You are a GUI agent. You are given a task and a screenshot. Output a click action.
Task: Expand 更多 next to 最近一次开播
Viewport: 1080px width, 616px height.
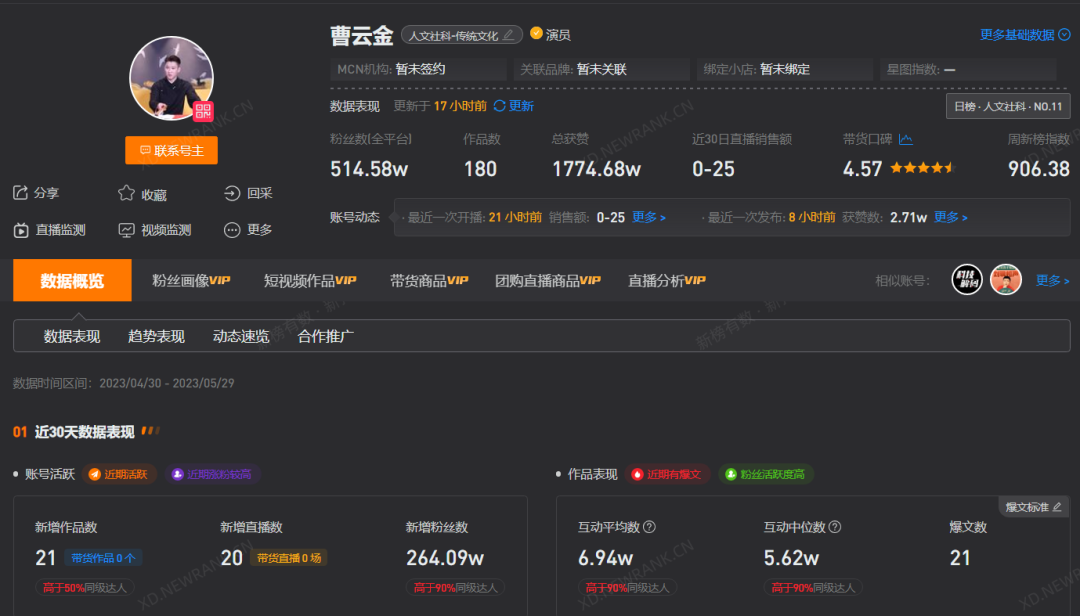[649, 217]
